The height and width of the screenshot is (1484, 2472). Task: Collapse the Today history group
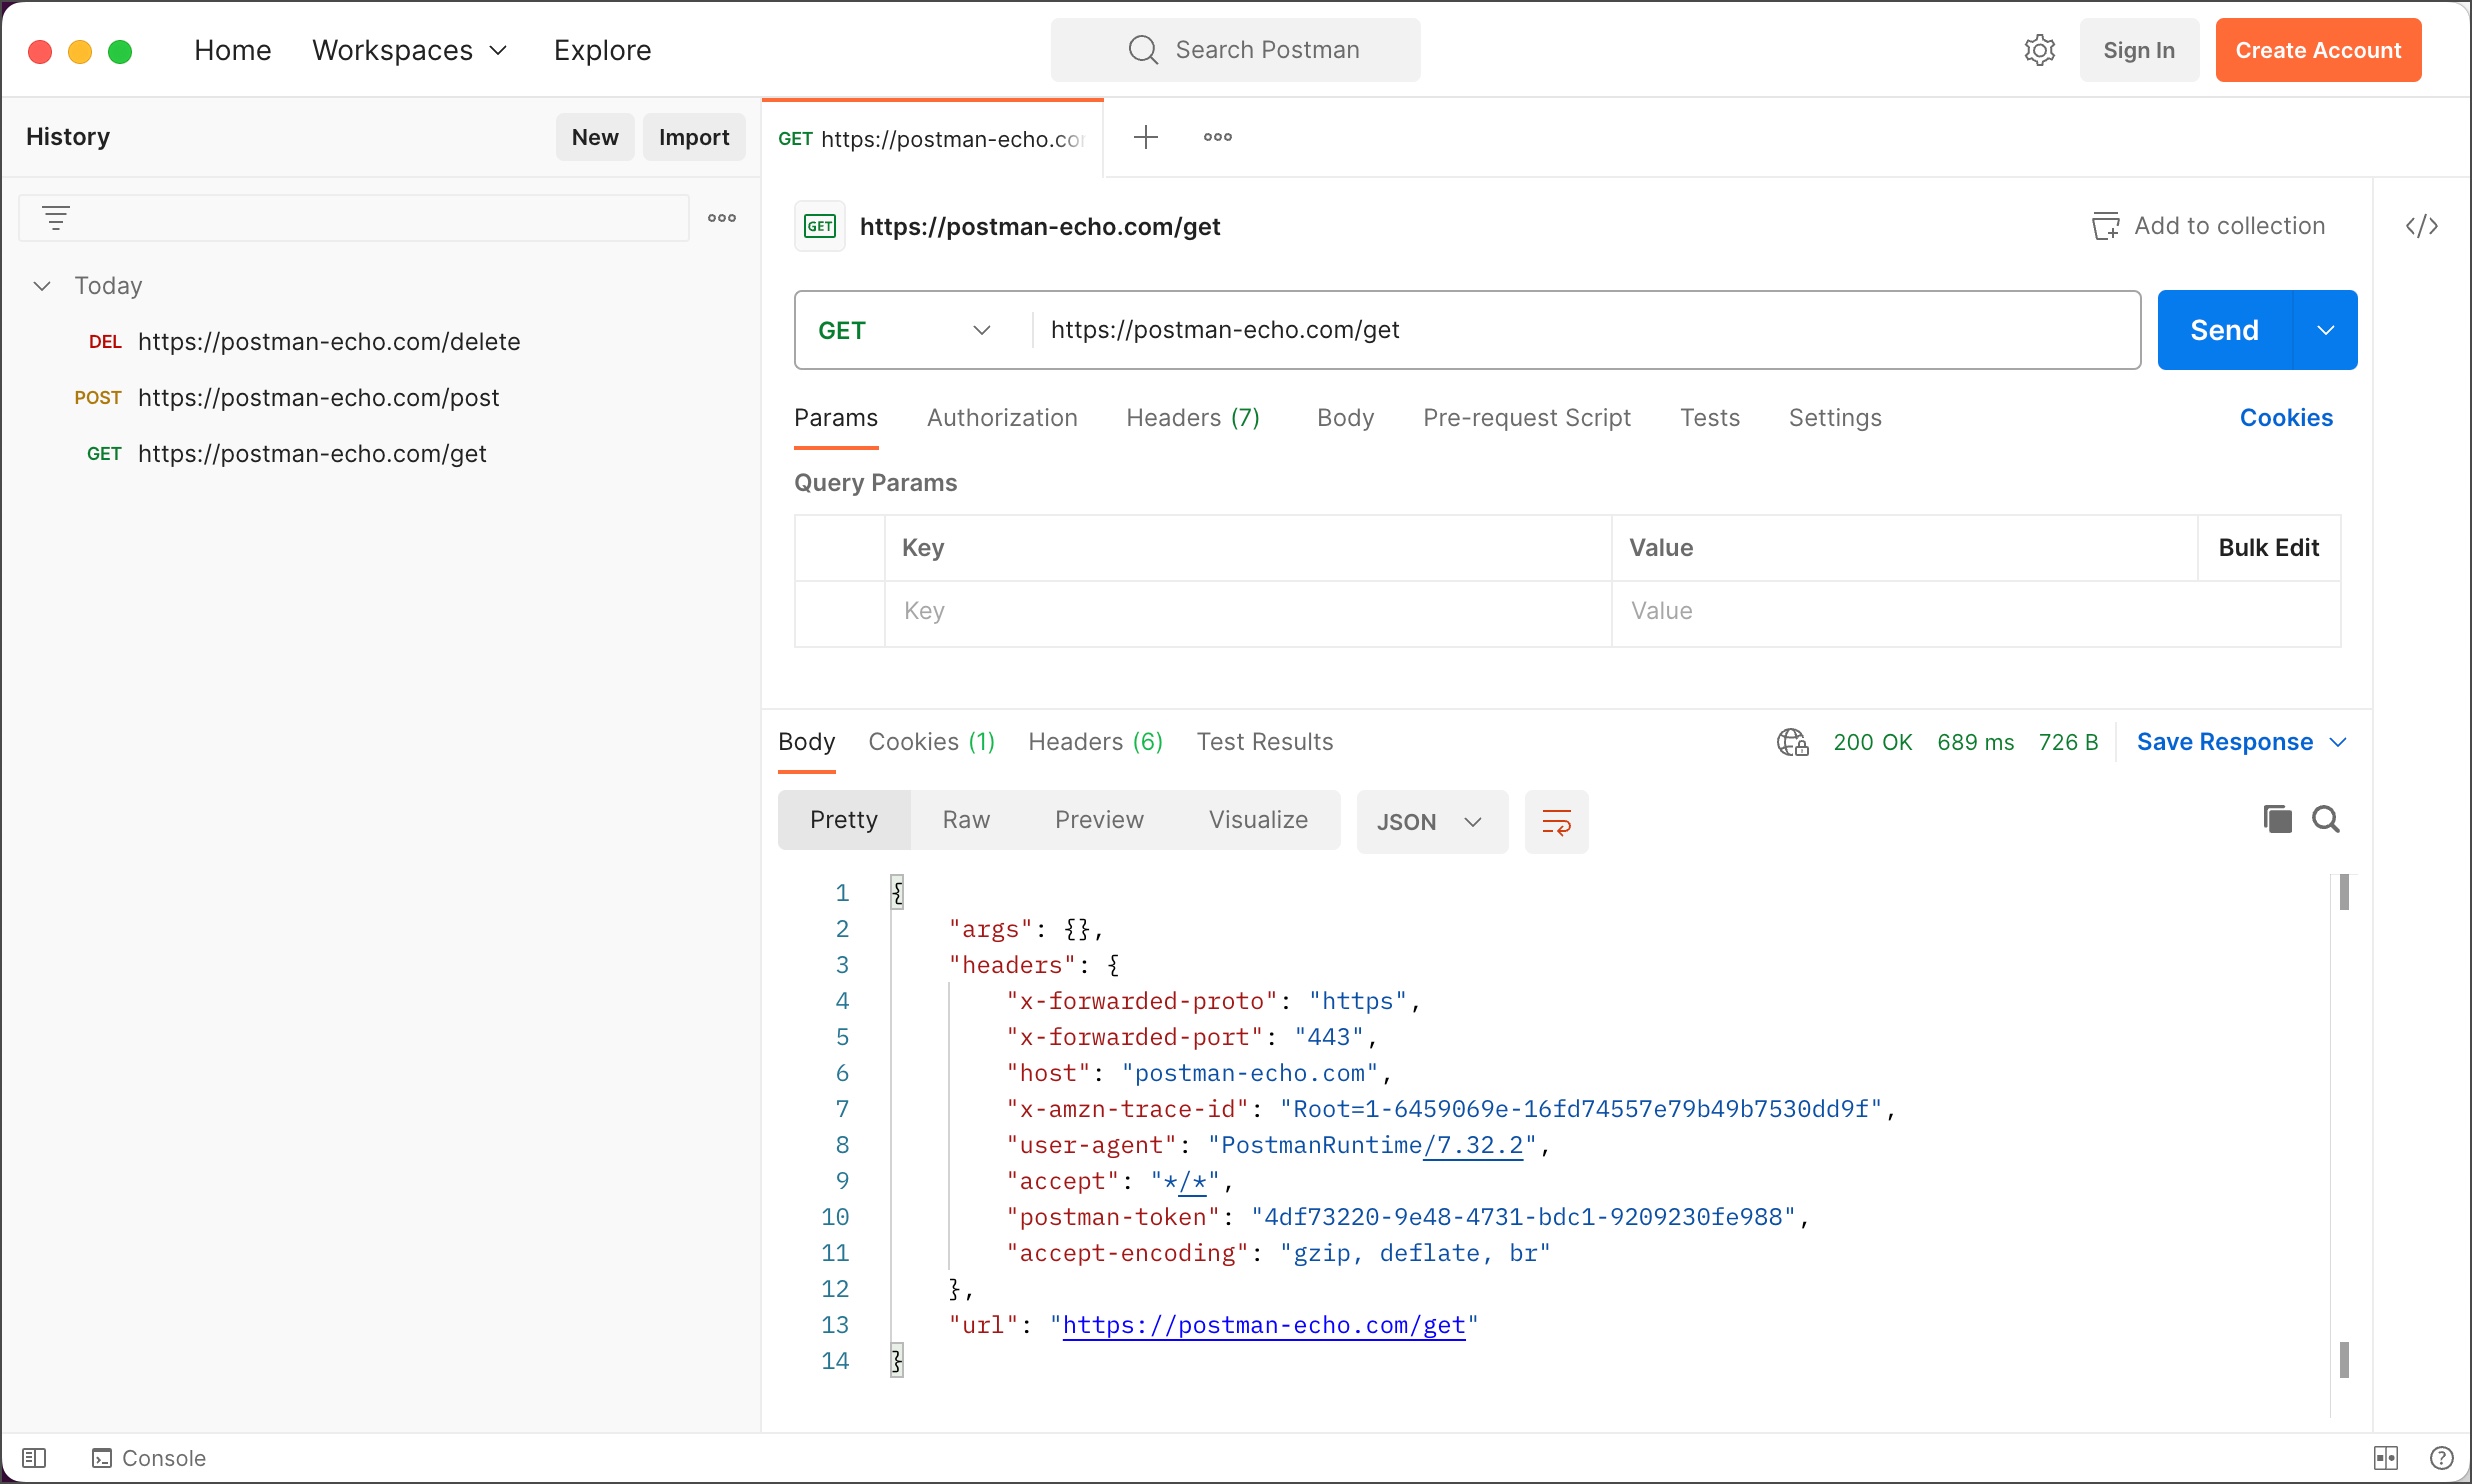(42, 286)
